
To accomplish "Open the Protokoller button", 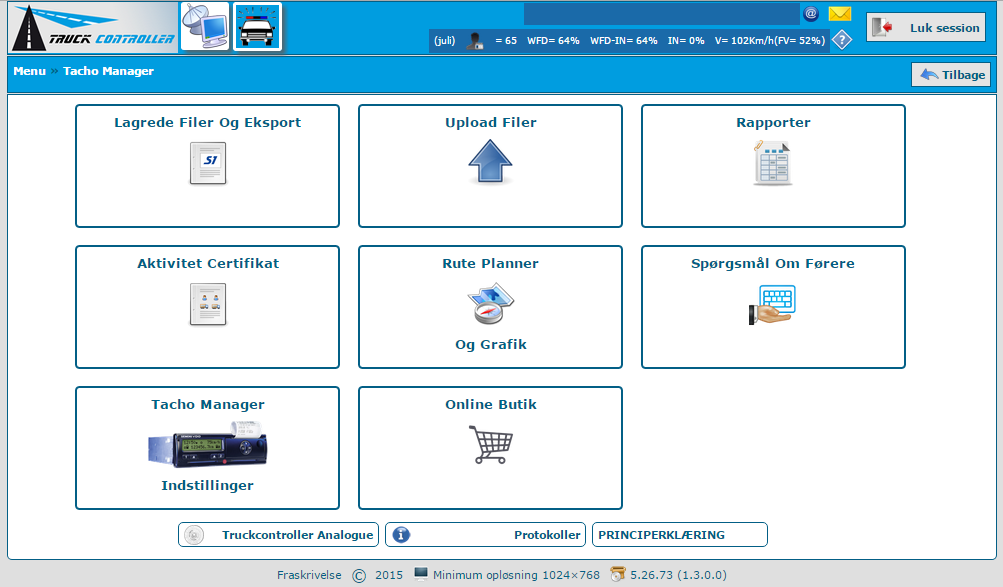I will 485,535.
